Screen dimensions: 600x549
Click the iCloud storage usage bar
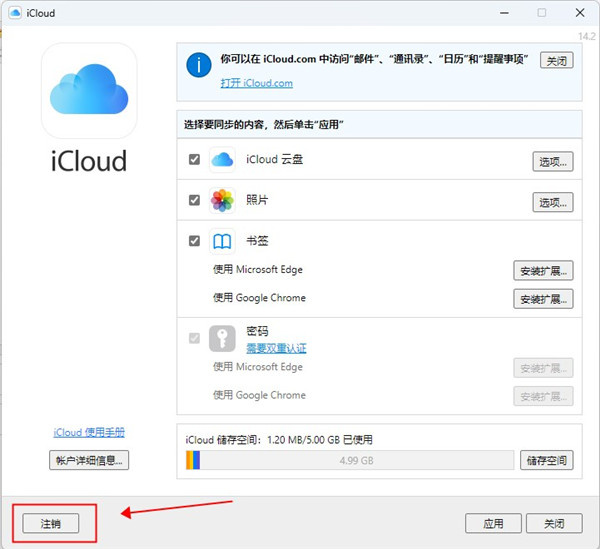pyautogui.click(x=349, y=460)
